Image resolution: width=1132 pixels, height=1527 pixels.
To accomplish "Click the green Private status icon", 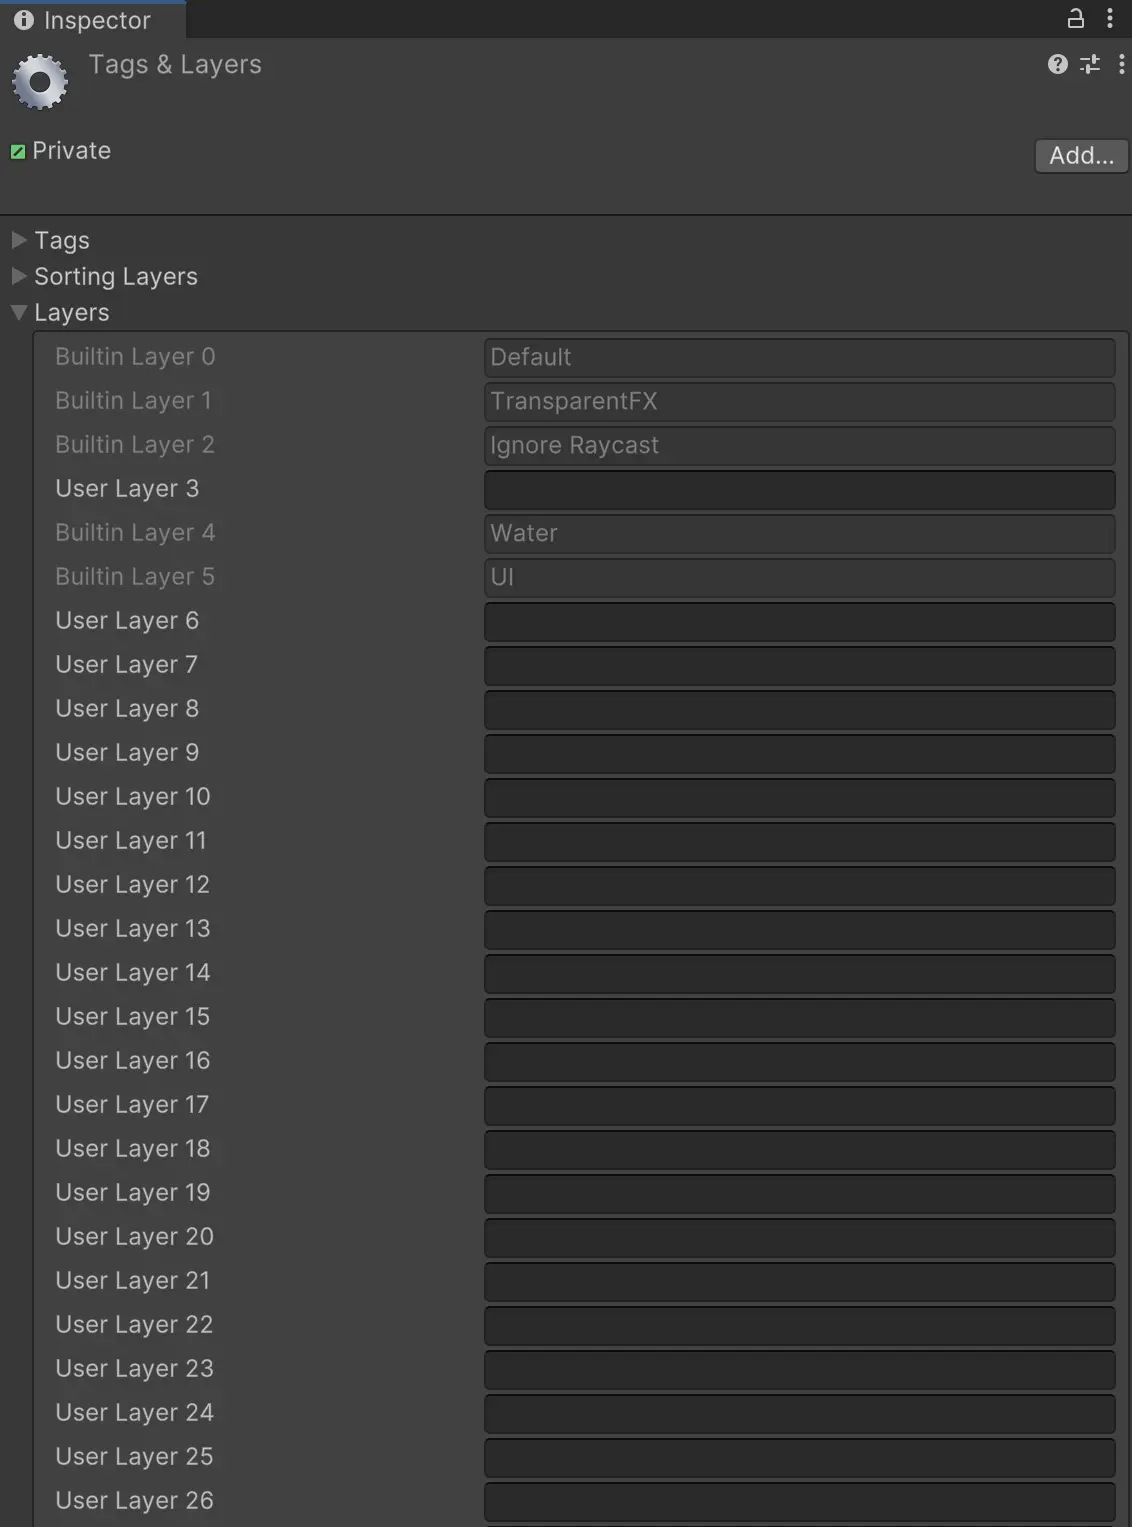I will pyautogui.click(x=18, y=152).
